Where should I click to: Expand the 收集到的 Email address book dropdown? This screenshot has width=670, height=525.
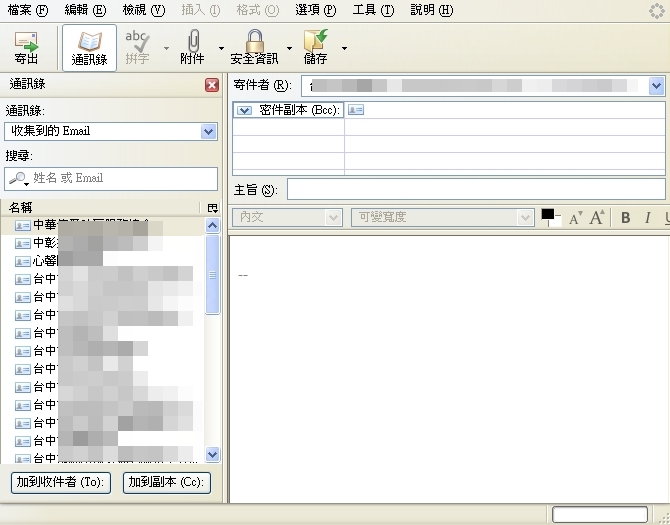coord(208,132)
